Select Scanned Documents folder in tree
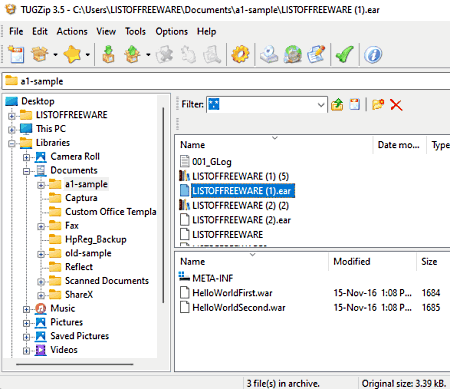Screen dimensions: 450x389 [107, 281]
